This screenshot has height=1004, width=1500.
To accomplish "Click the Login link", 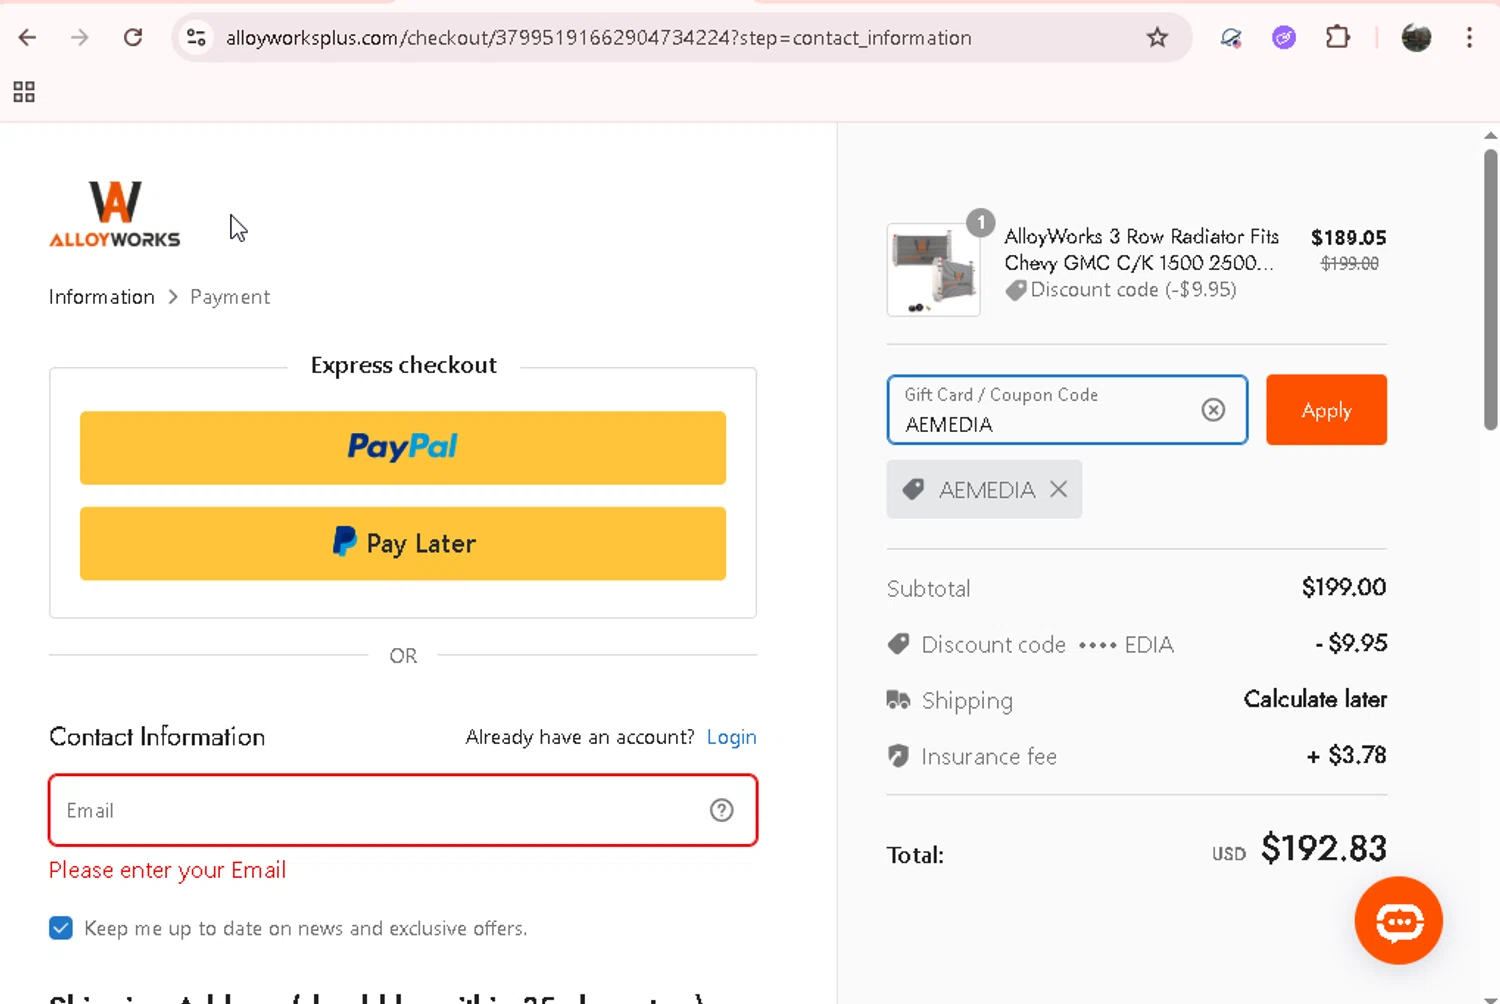I will [x=731, y=737].
